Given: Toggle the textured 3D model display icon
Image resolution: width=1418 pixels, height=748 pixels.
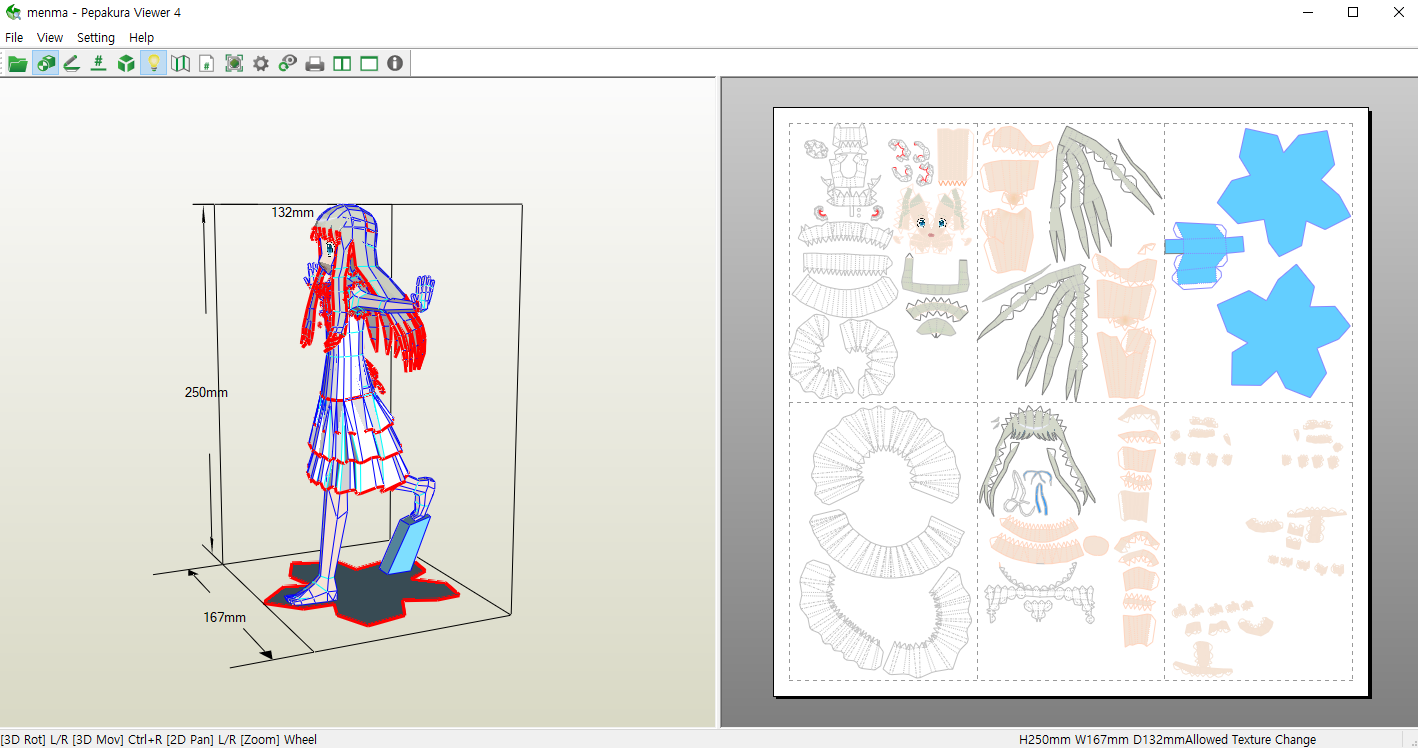Looking at the screenshot, I should [x=45, y=64].
